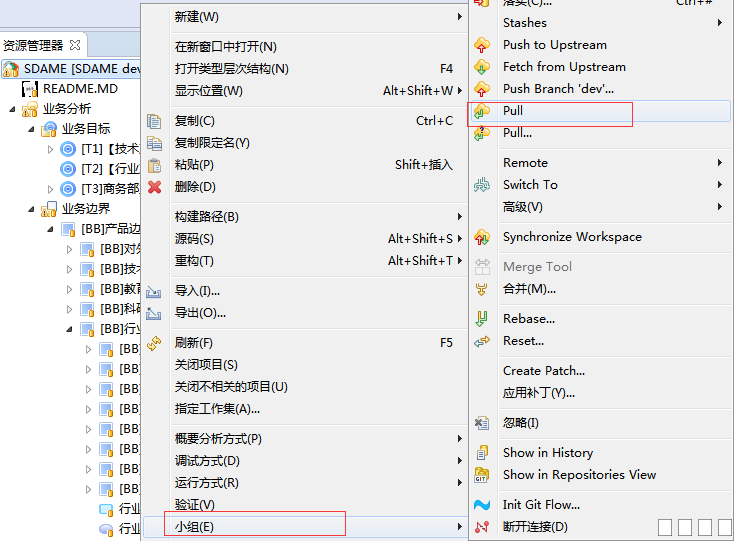Expand the [T1] tree item arrow
This screenshot has width=734, height=541.
coord(51,149)
